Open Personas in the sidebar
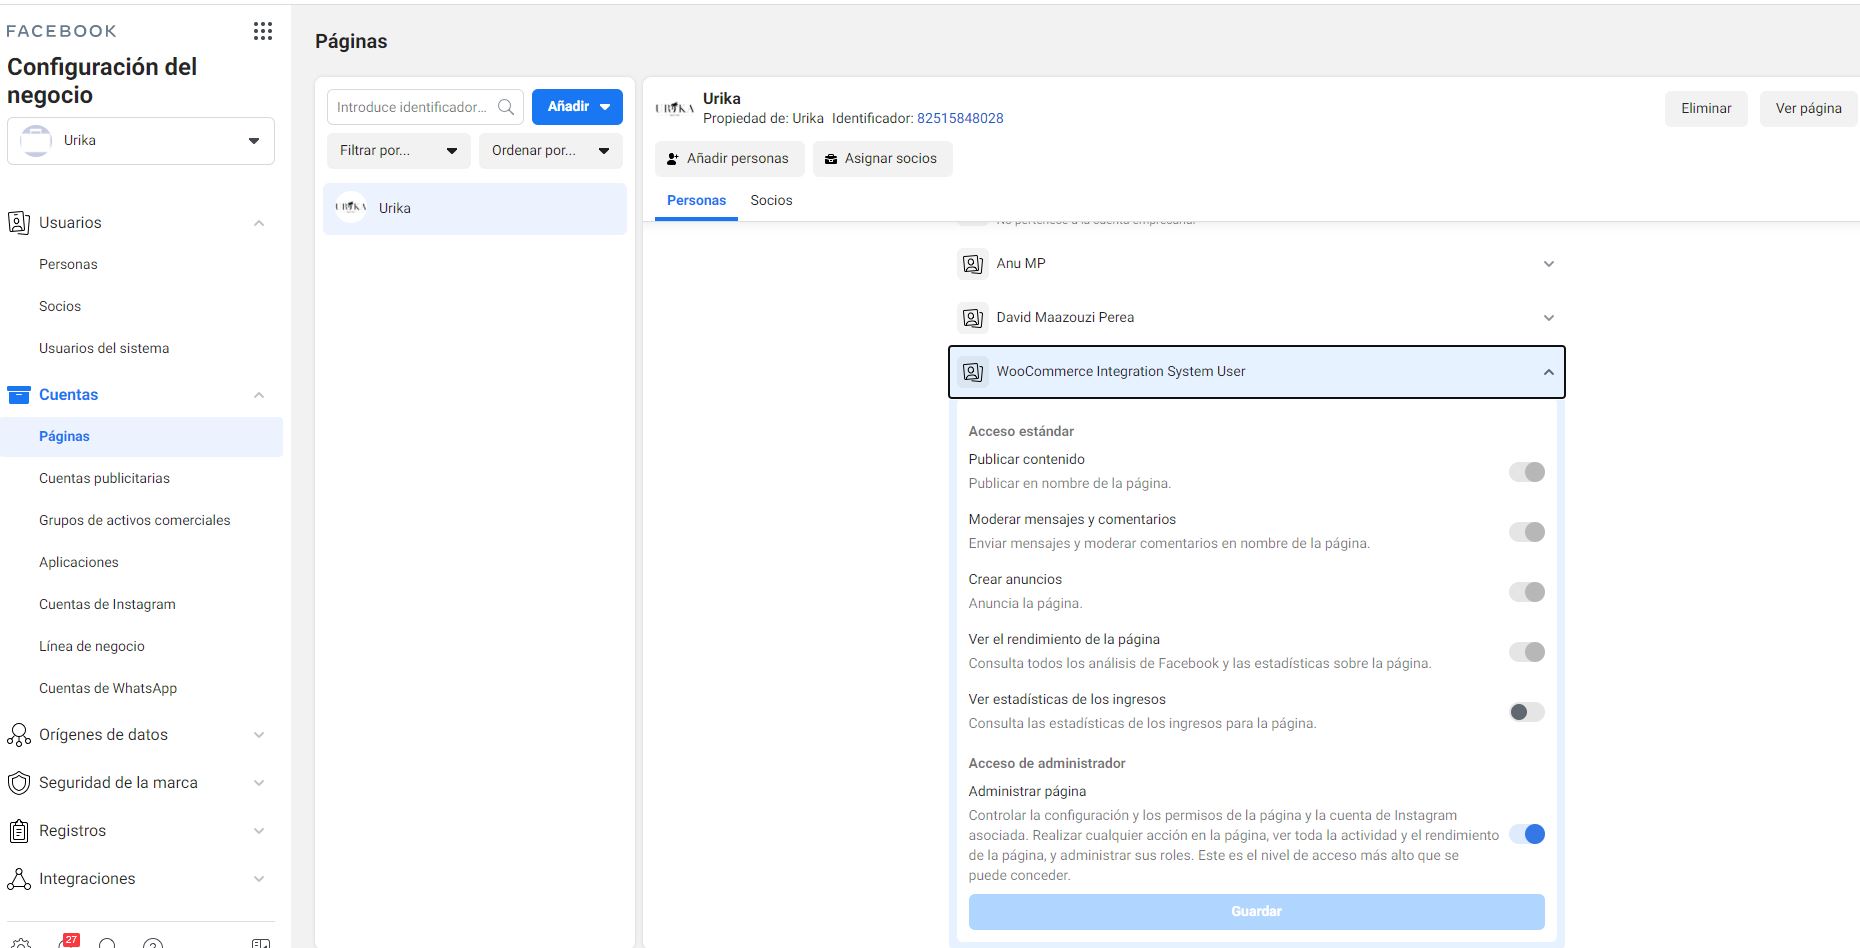This screenshot has width=1860, height=948. tap(68, 264)
